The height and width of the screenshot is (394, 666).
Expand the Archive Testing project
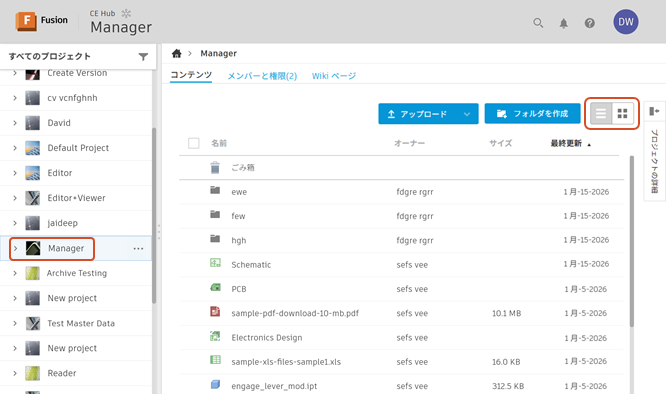tap(15, 273)
